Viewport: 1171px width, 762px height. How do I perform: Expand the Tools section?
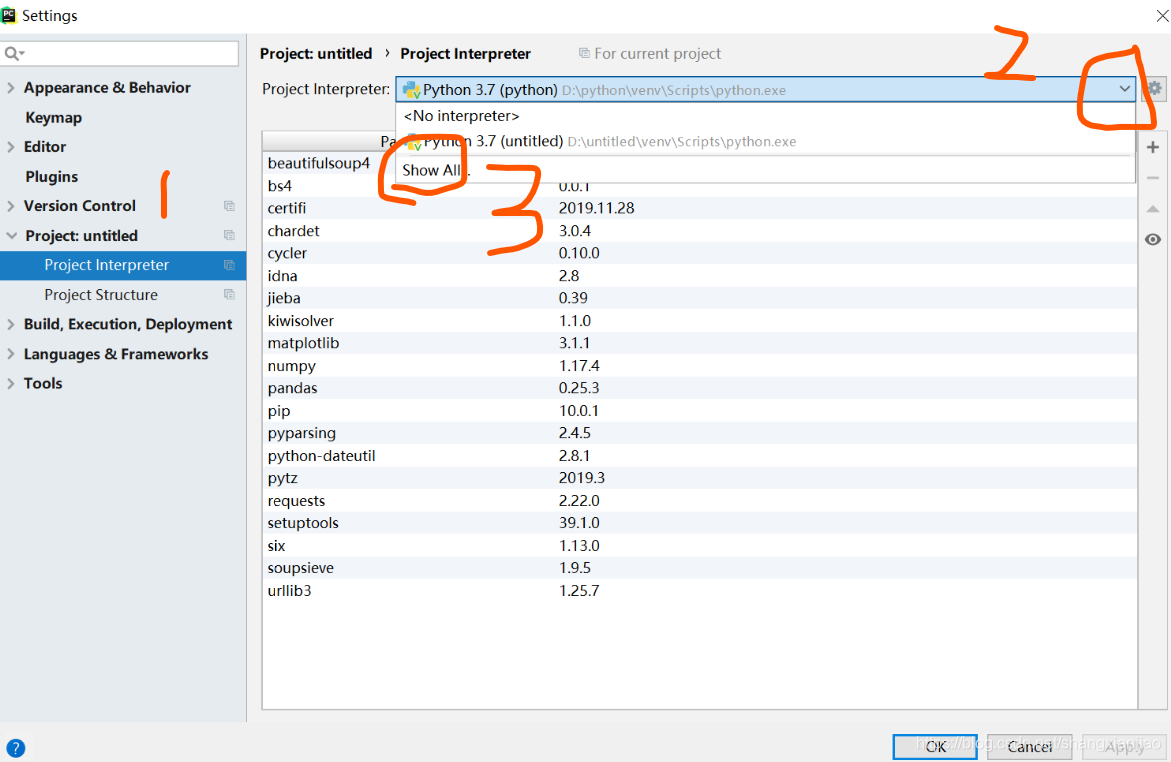click(x=10, y=383)
